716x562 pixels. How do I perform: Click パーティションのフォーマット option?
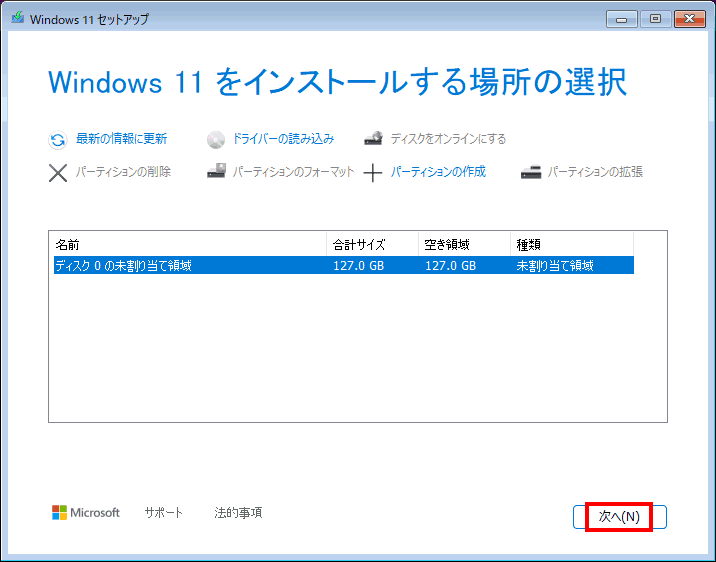293,172
